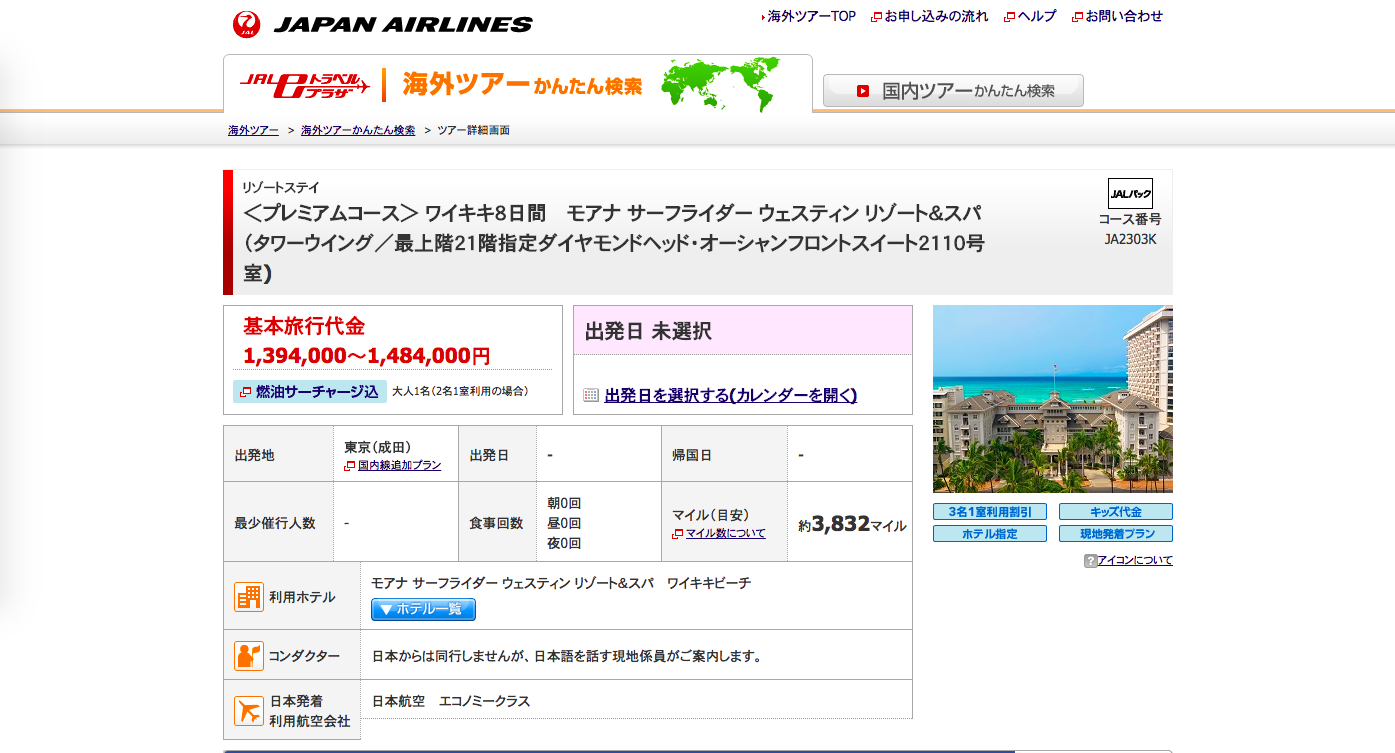Click the world map graphic

click(x=720, y=83)
